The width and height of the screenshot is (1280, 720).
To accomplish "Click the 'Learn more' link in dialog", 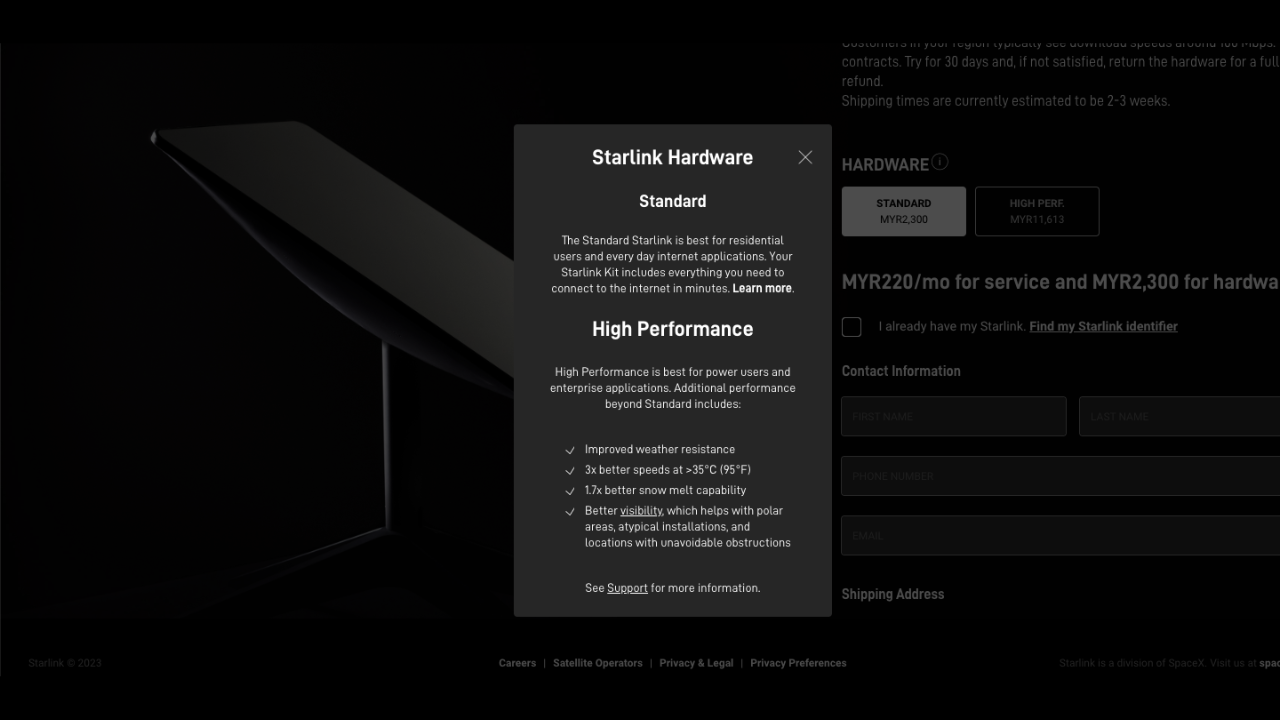I will coord(762,288).
